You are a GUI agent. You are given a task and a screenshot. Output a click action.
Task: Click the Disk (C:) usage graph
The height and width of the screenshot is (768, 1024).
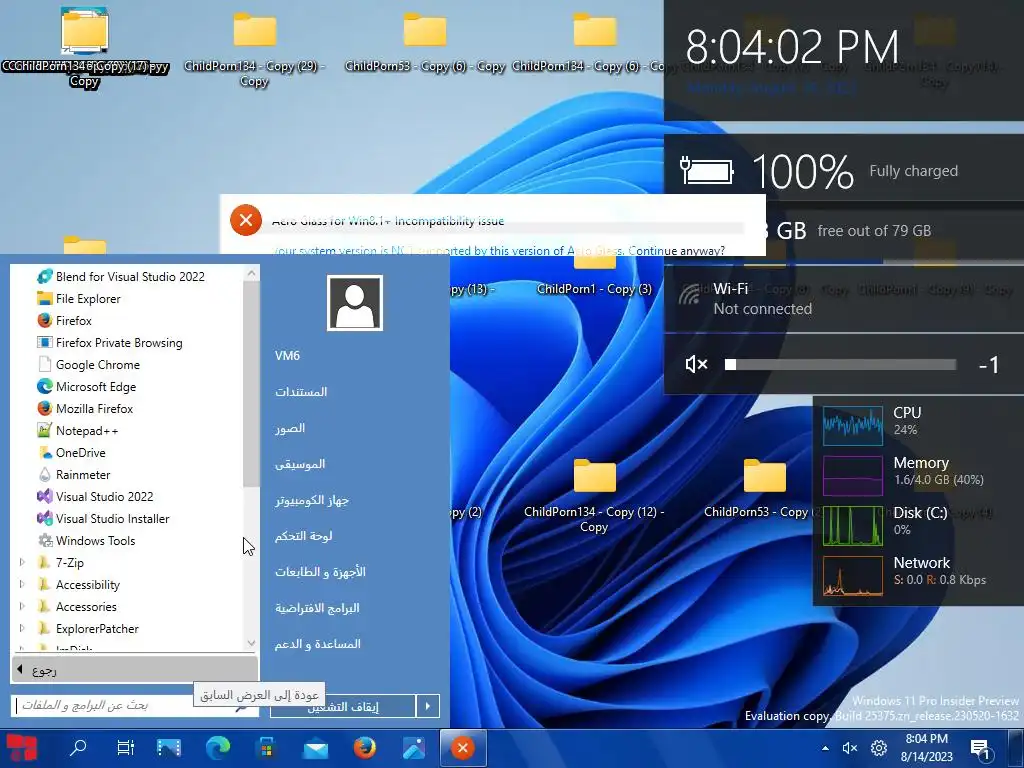(852, 526)
